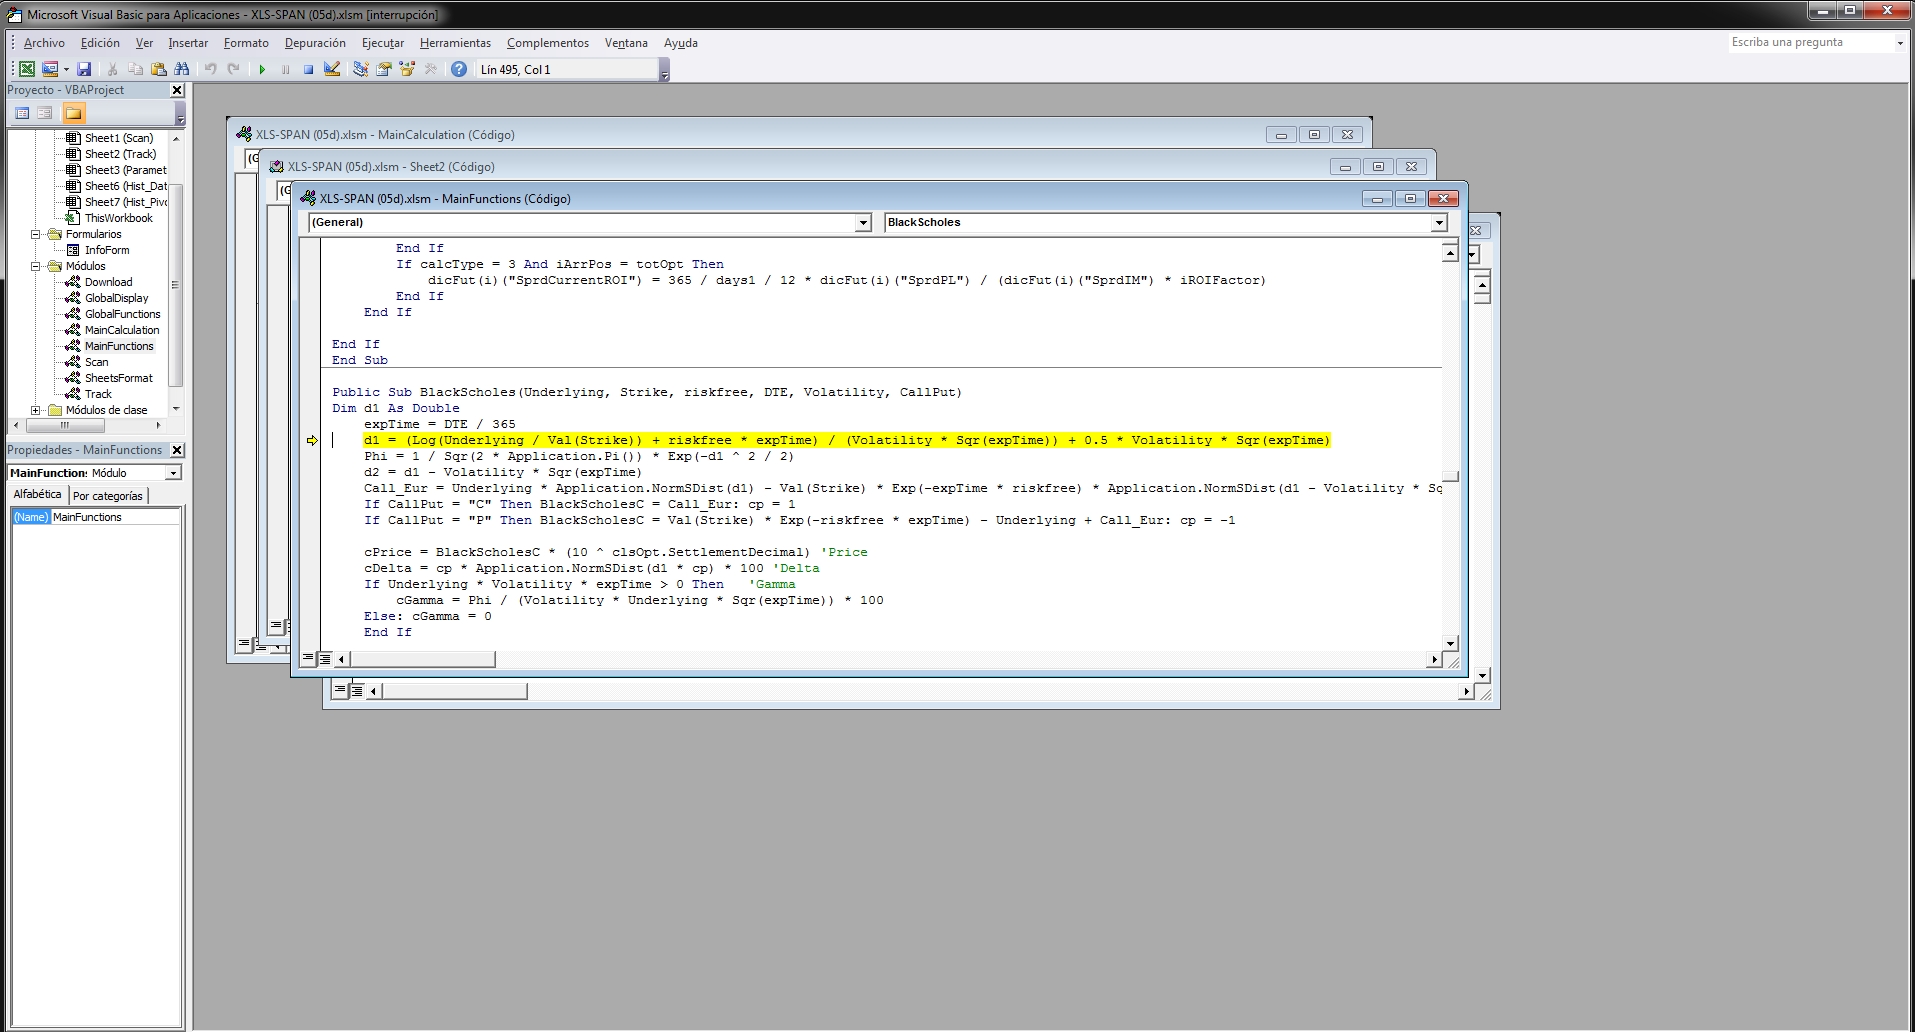Open the Complementos menu
This screenshot has width=1915, height=1032.
[548, 43]
